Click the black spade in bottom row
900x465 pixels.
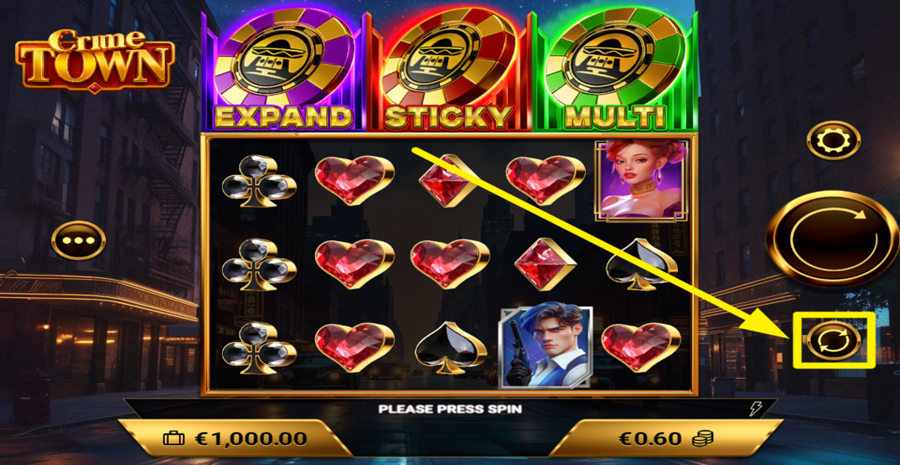tap(451, 348)
